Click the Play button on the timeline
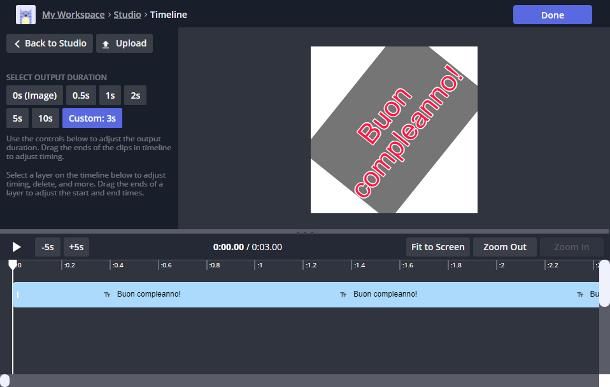 coord(16,247)
